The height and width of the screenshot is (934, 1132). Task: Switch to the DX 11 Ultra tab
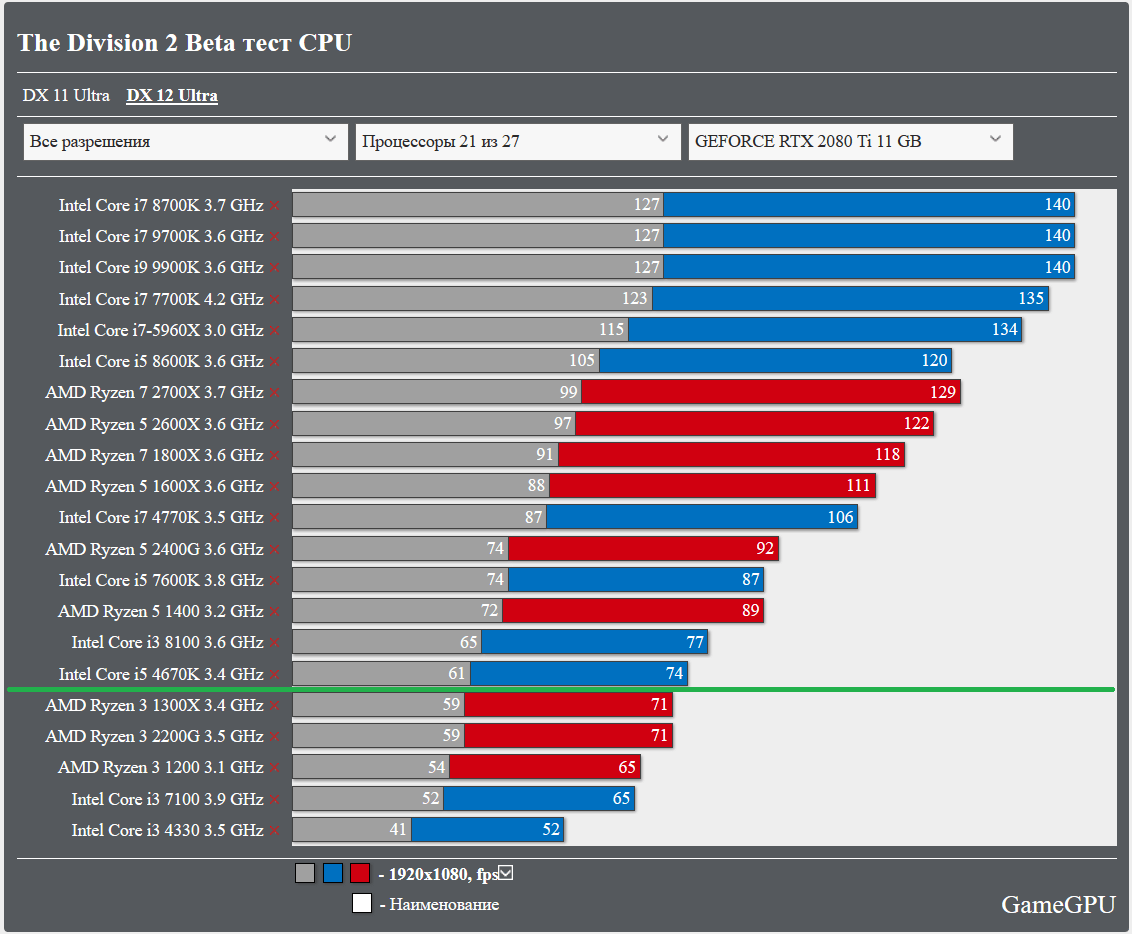tap(66, 95)
